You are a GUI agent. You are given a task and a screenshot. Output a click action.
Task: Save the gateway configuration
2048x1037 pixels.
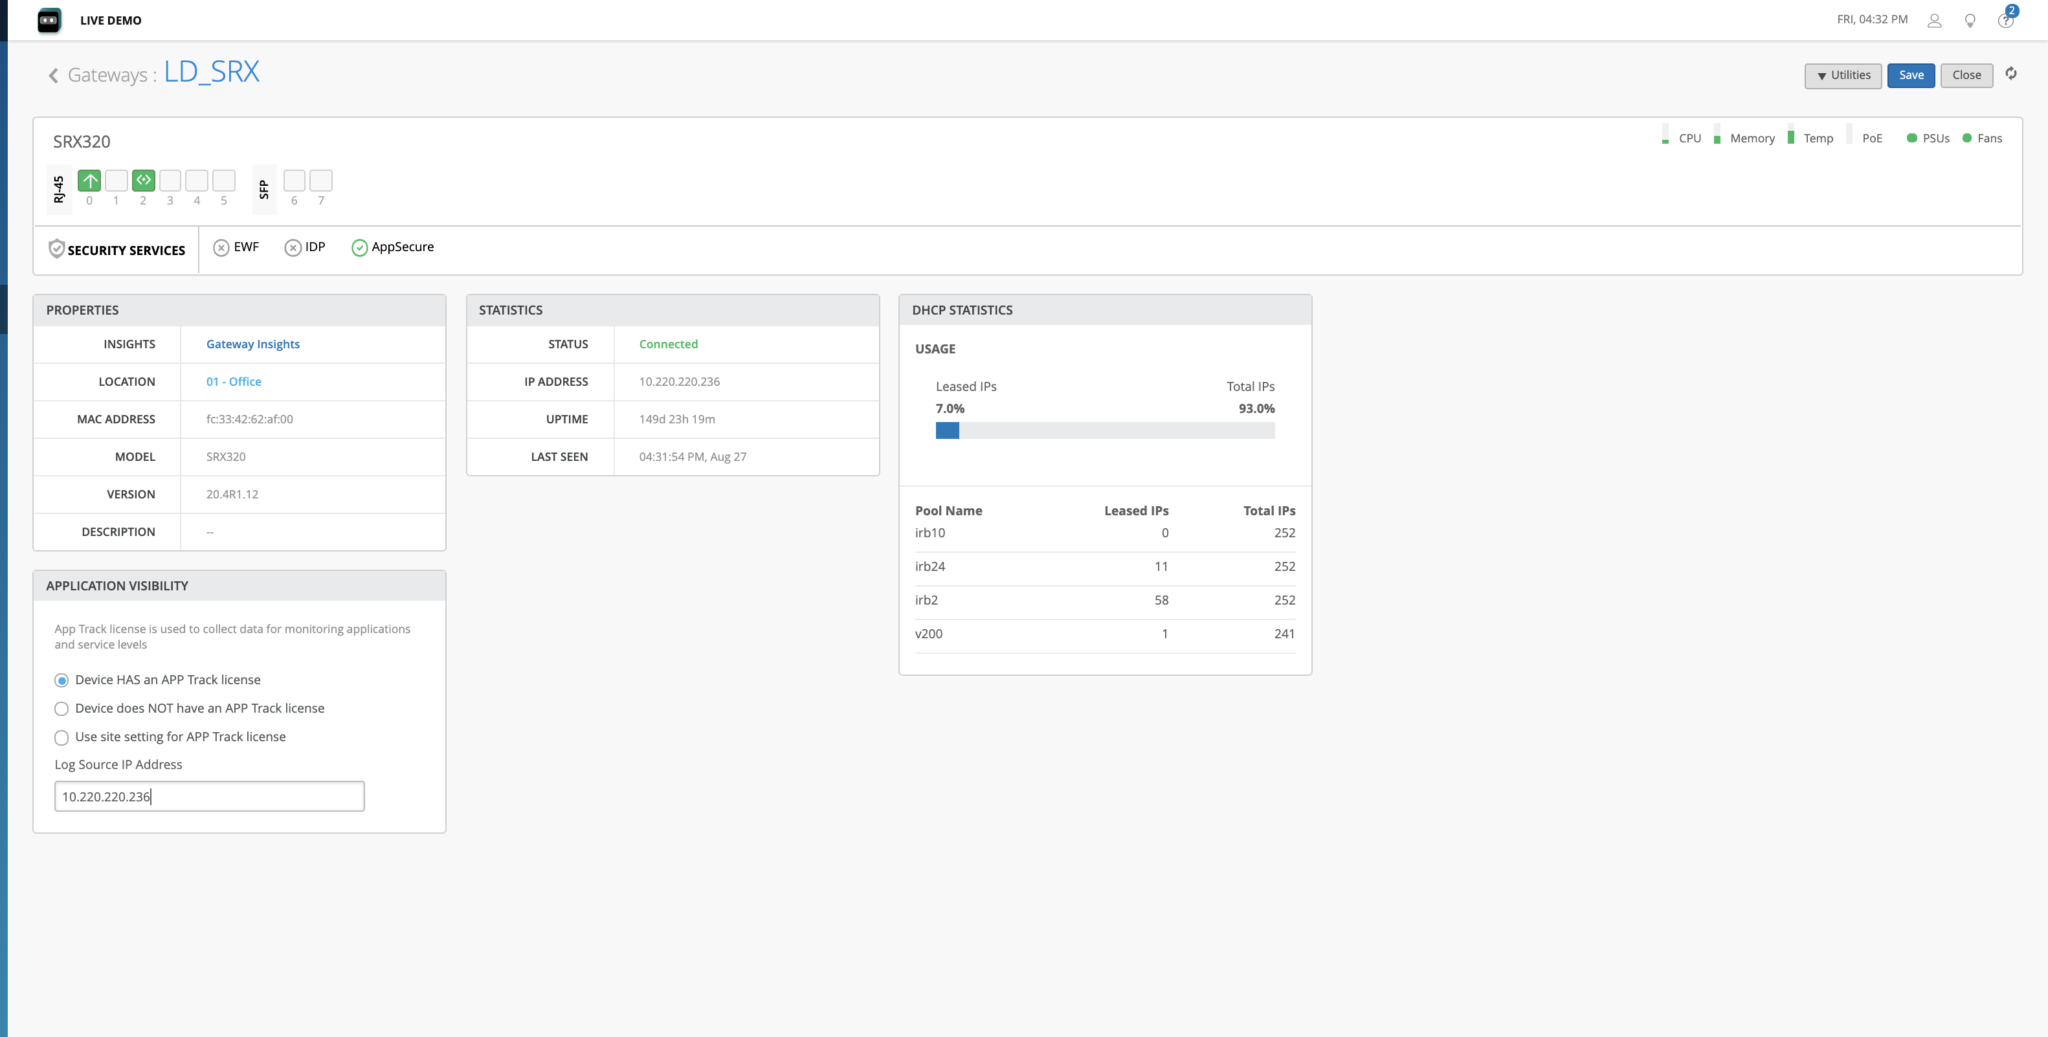tap(1910, 76)
